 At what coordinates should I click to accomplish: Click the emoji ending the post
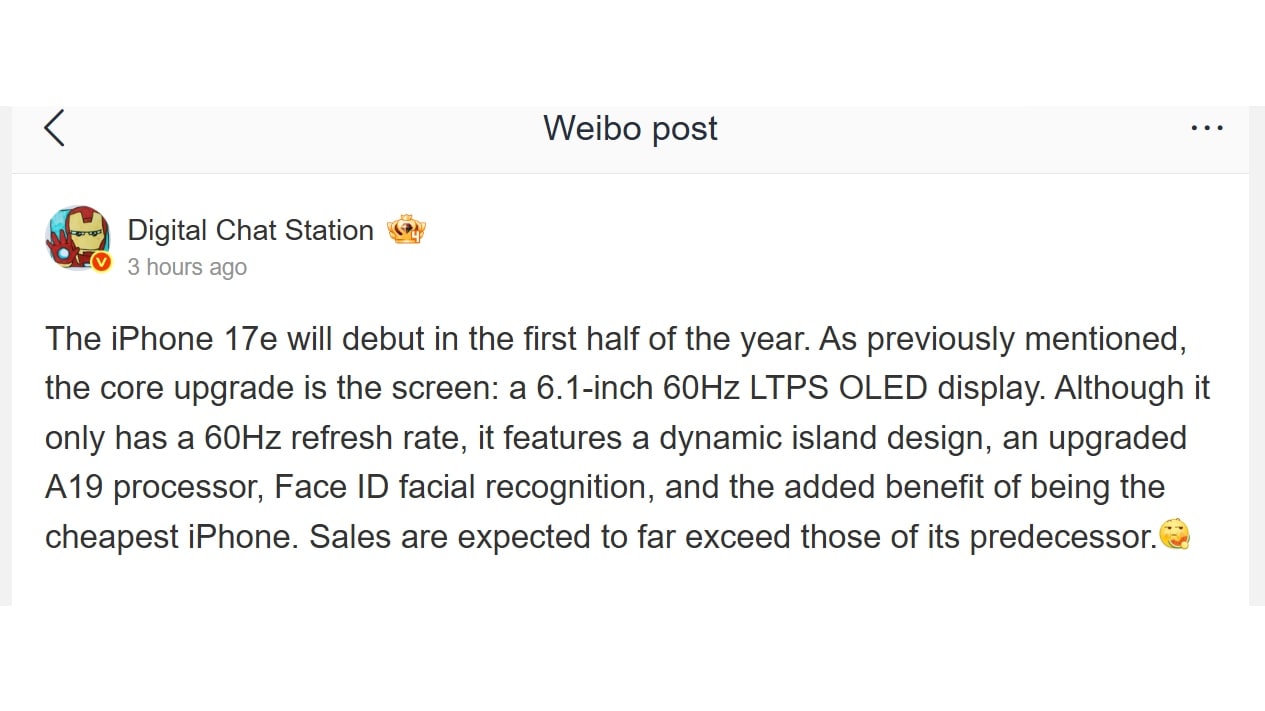point(1174,537)
